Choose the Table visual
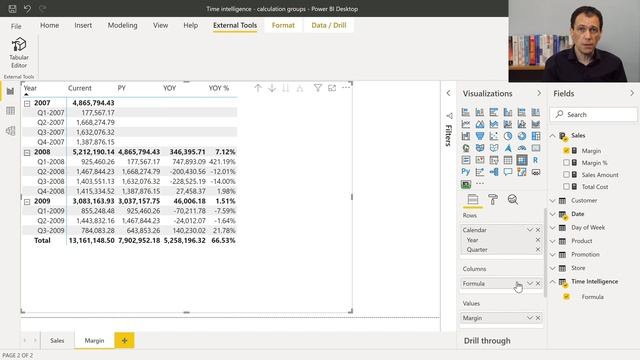The width and height of the screenshot is (640, 360). tap(508, 160)
